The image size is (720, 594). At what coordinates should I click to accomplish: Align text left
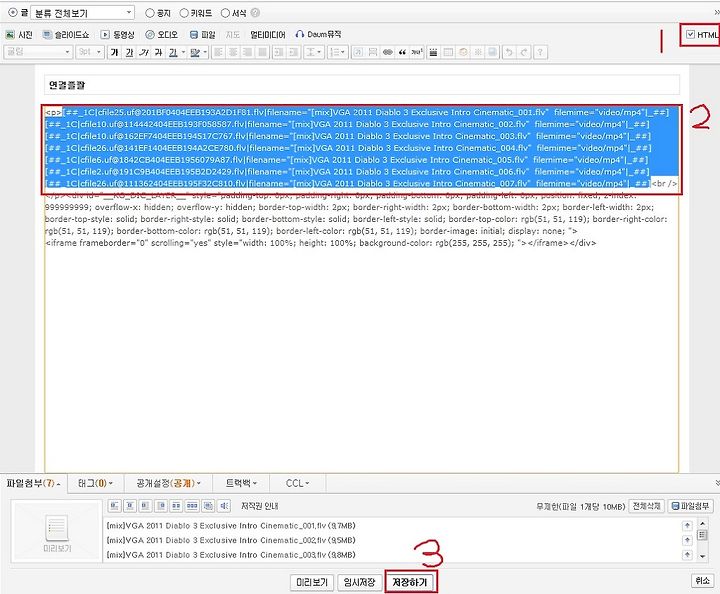tap(218, 52)
